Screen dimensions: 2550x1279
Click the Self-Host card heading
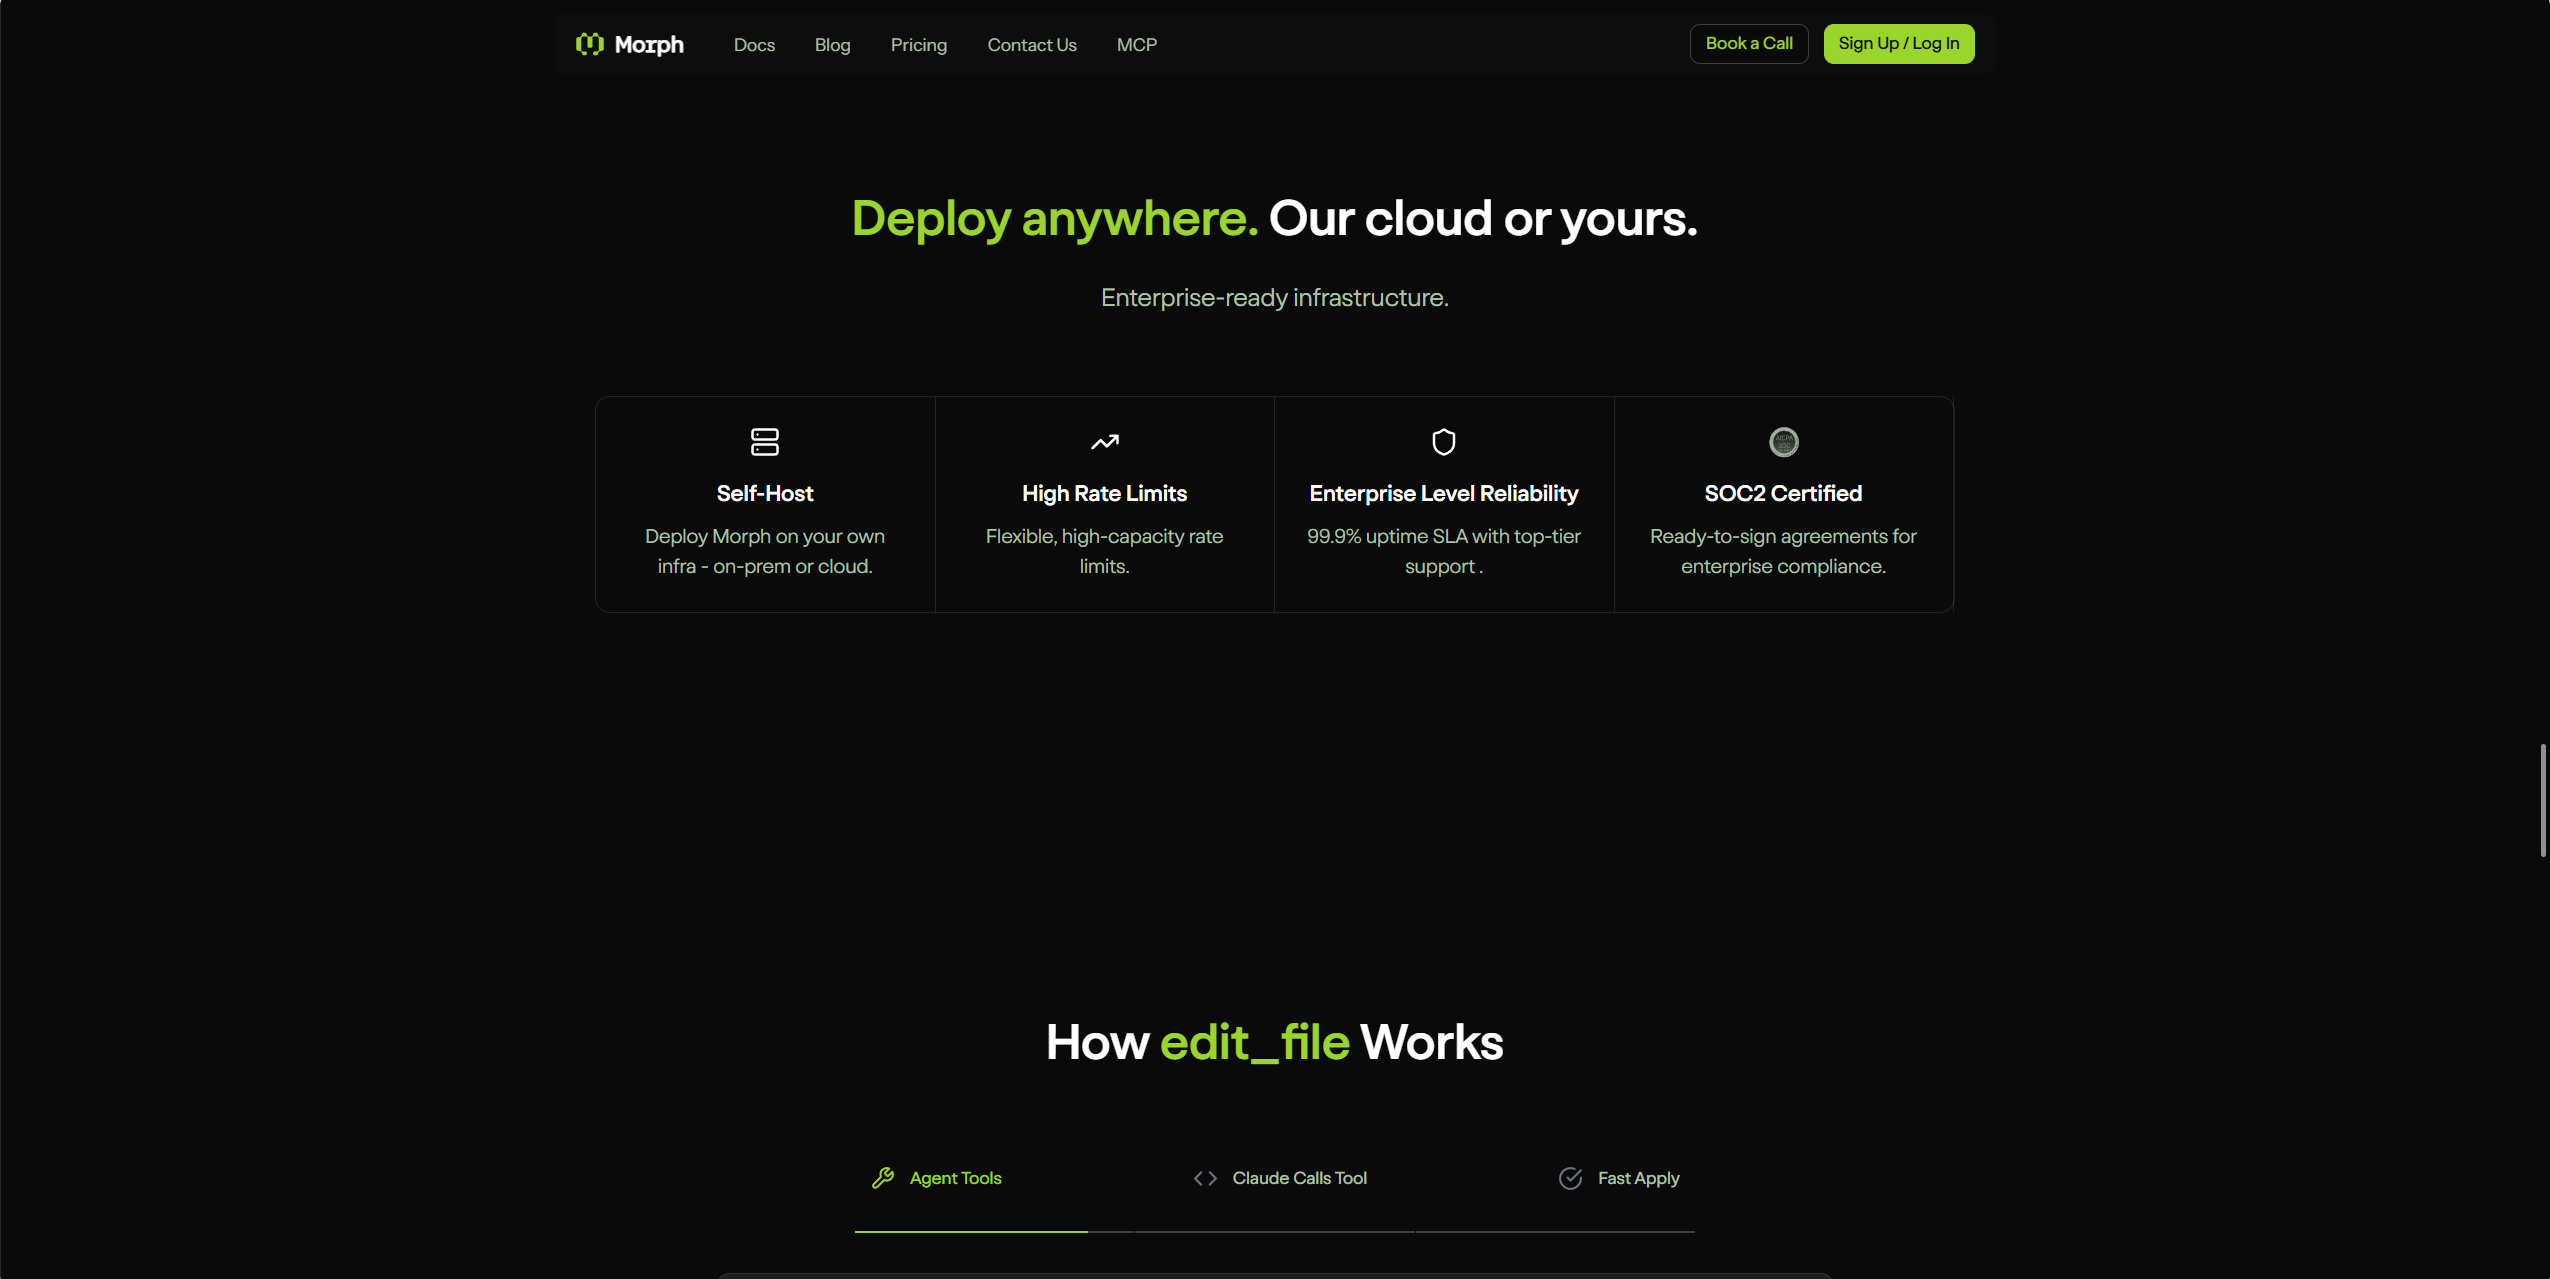[x=765, y=493]
